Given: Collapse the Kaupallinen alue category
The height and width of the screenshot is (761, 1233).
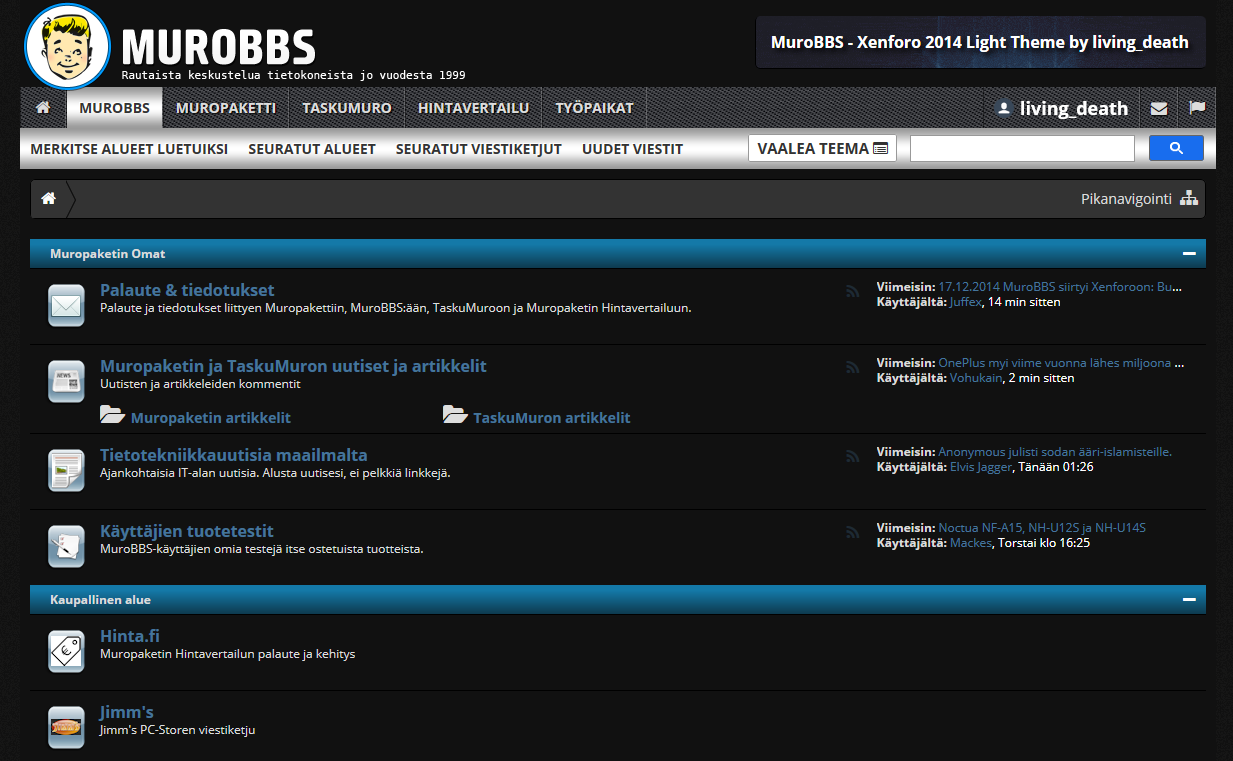Looking at the screenshot, I should click(1189, 600).
